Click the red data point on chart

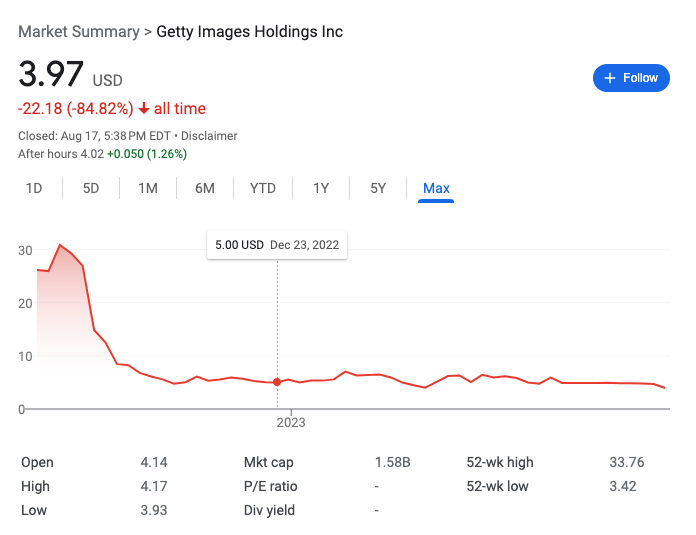coord(277,382)
